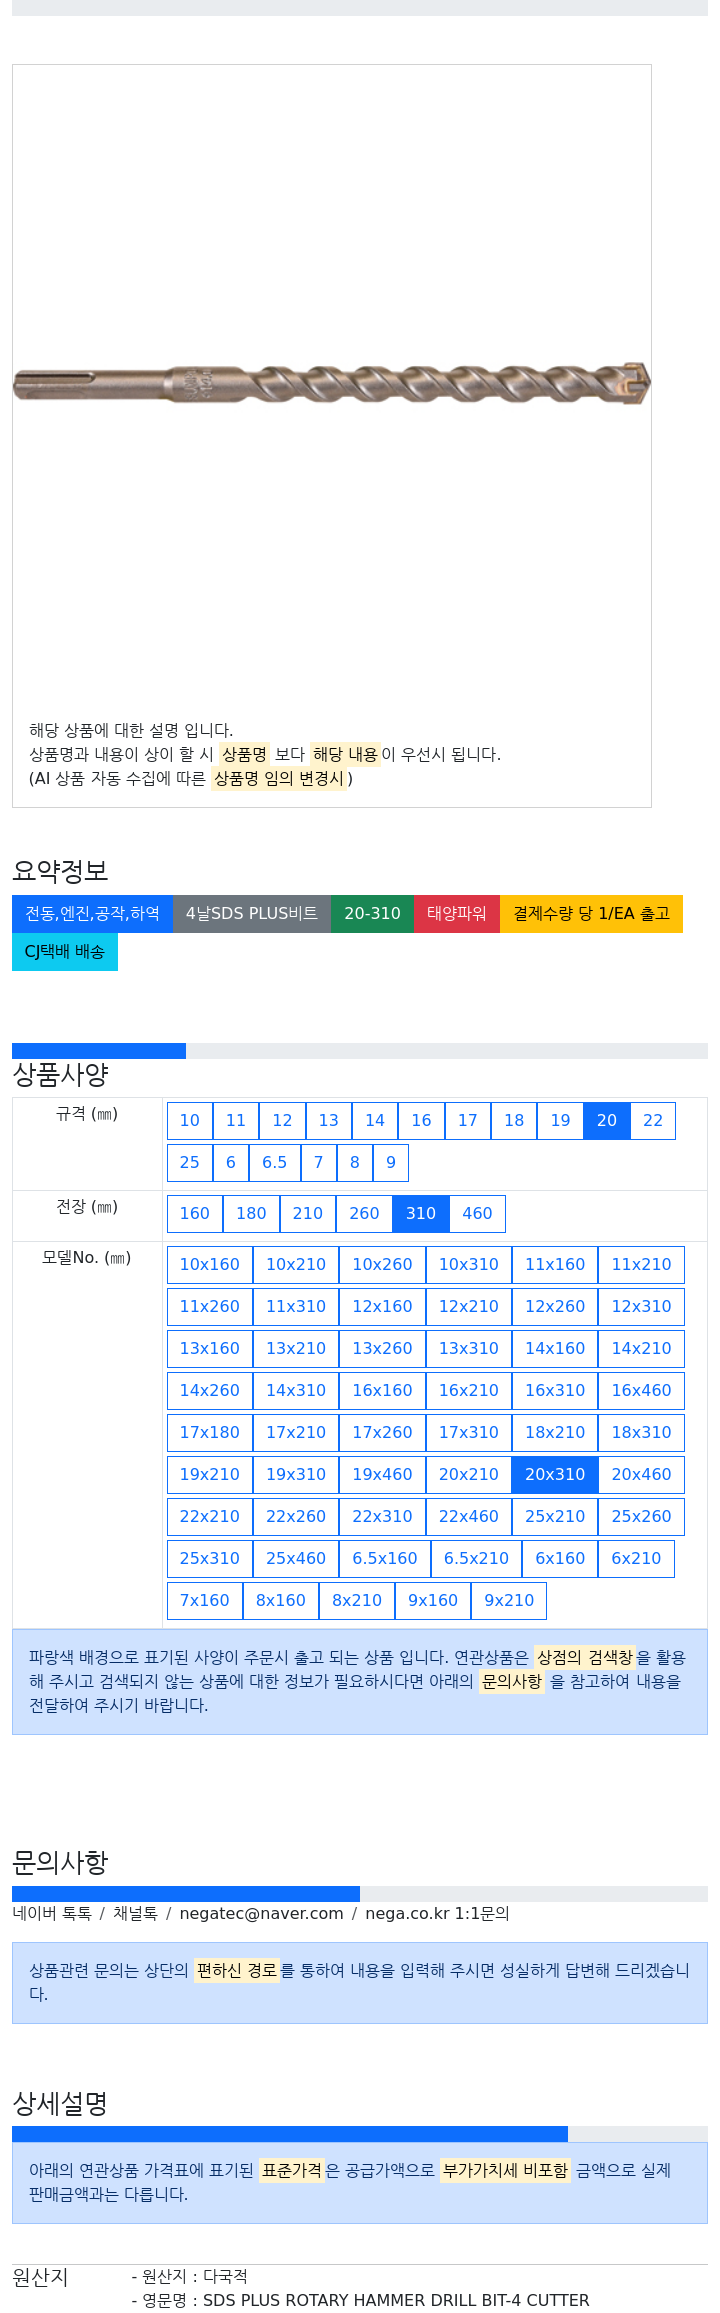Image resolution: width=720 pixels, height=2313 pixels.
Task: Open the 태양파워 brand tag
Action: pyautogui.click(x=457, y=913)
